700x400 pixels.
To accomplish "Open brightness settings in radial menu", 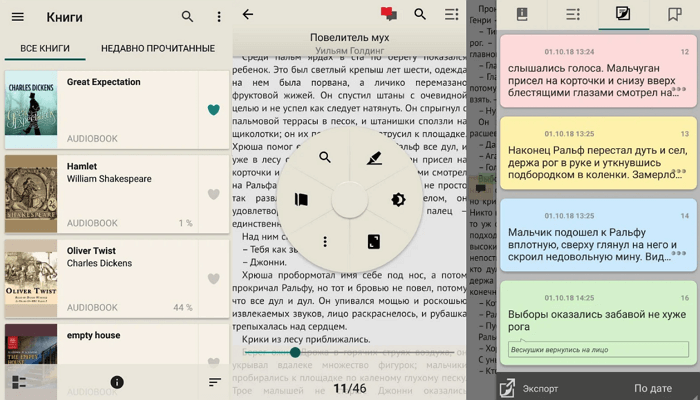I will (x=398, y=200).
